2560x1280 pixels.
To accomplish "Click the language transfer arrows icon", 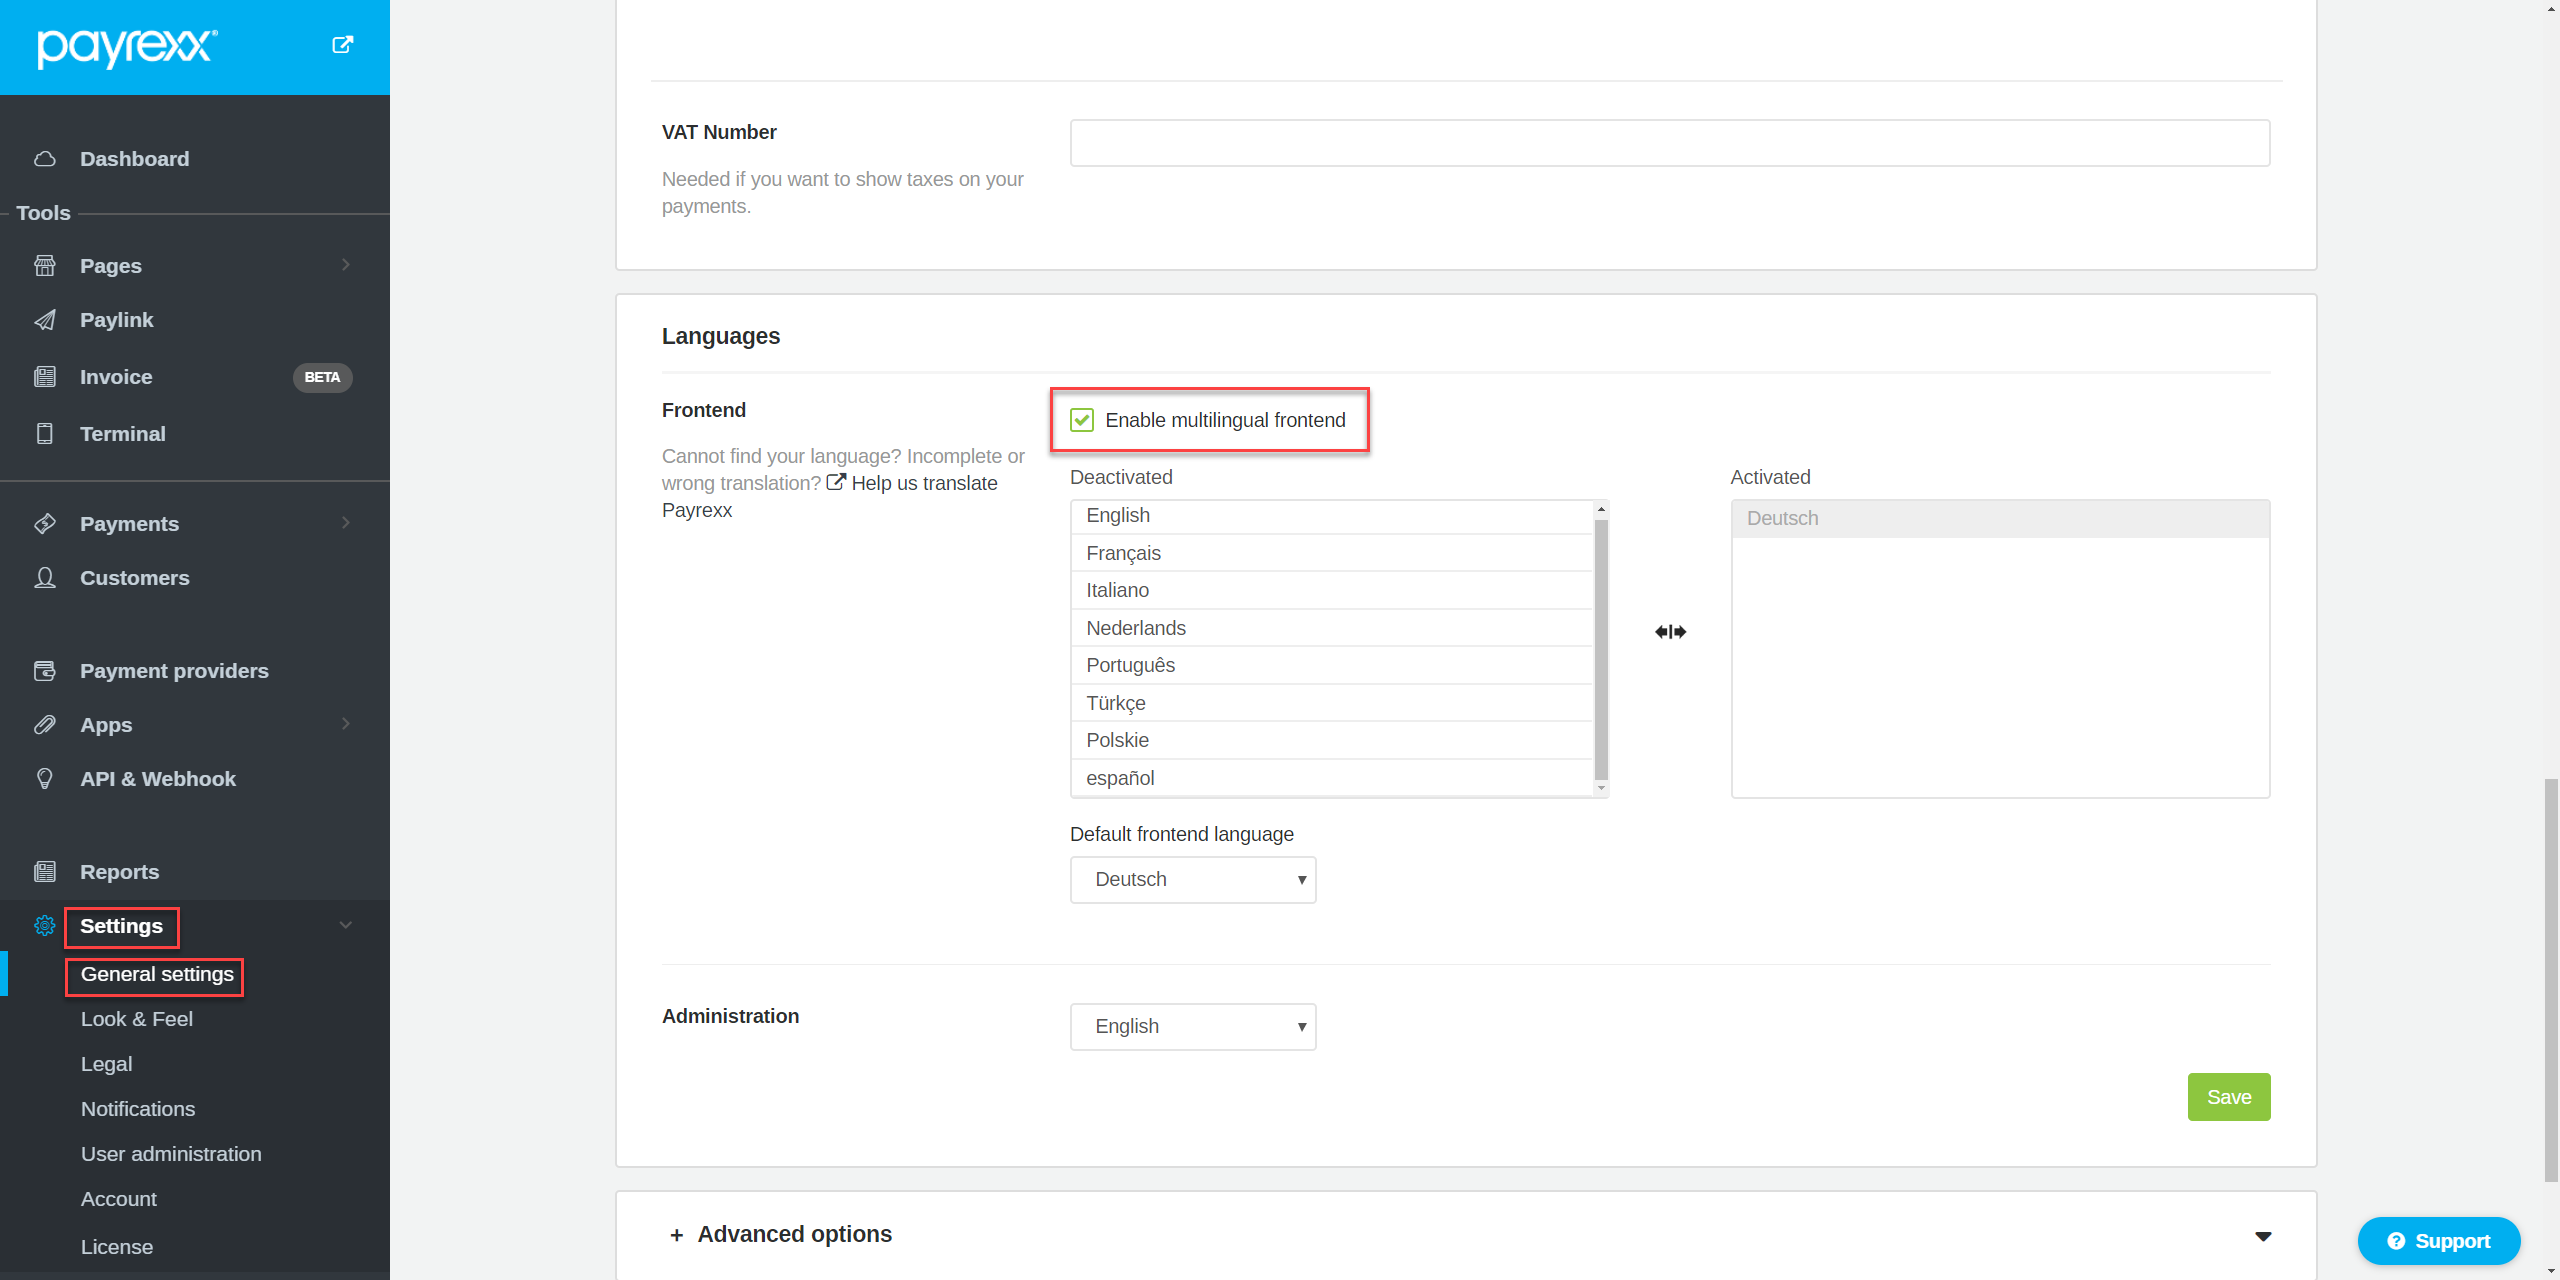I will 1670,632.
